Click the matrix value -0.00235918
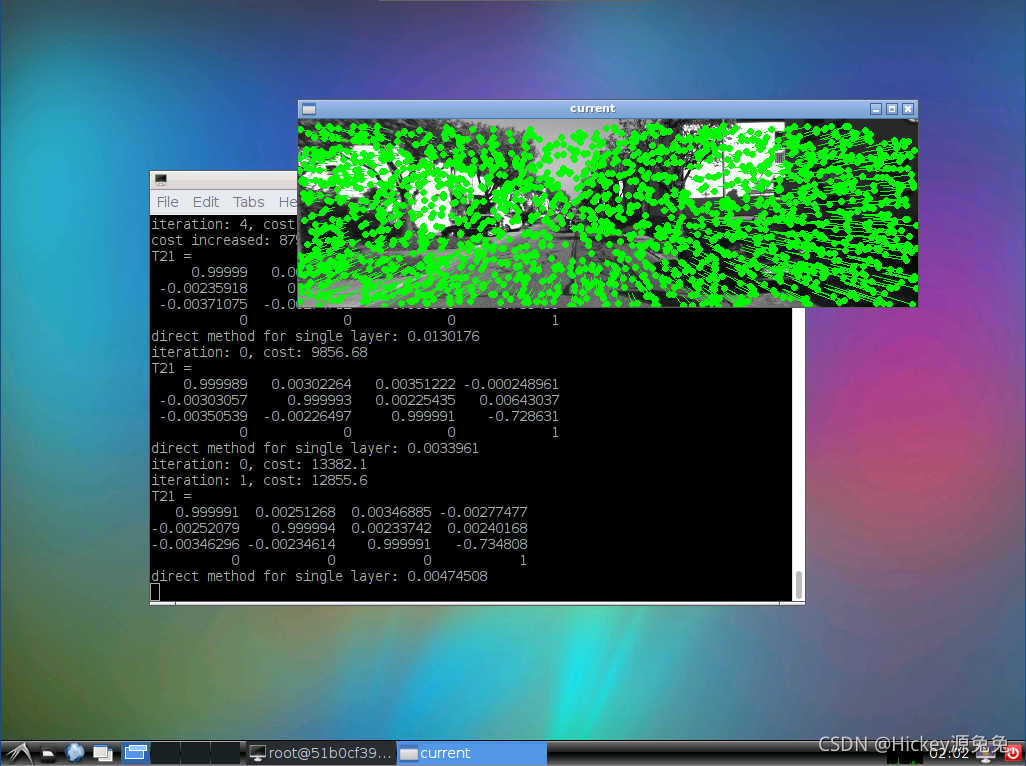1026x766 pixels. click(203, 288)
